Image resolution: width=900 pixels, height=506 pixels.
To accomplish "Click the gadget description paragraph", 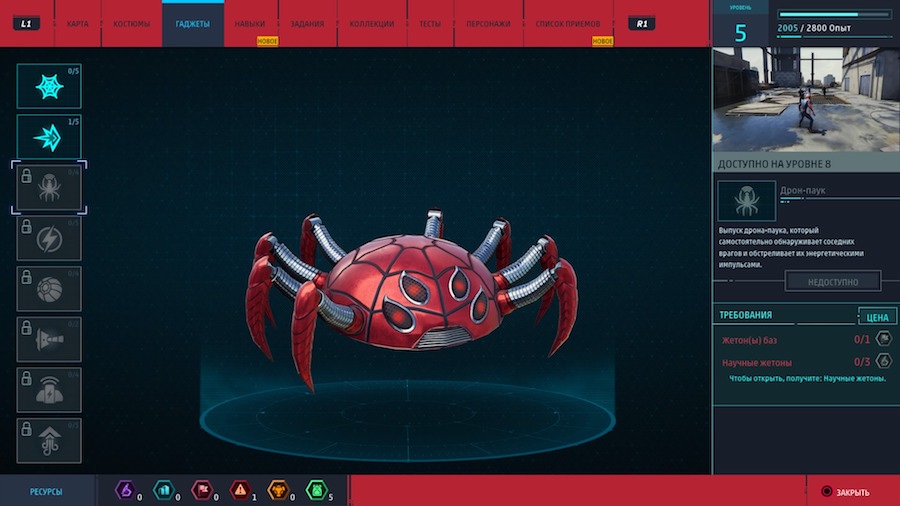I will pos(791,247).
